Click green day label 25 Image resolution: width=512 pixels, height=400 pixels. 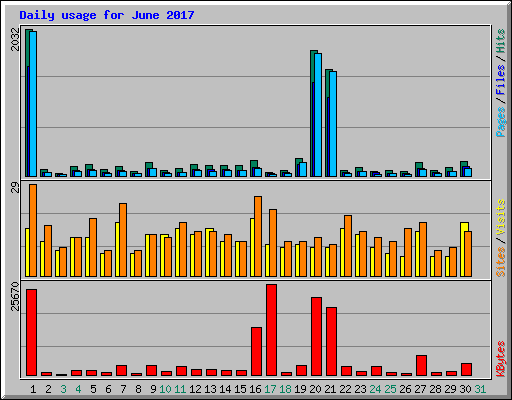[x=390, y=389]
